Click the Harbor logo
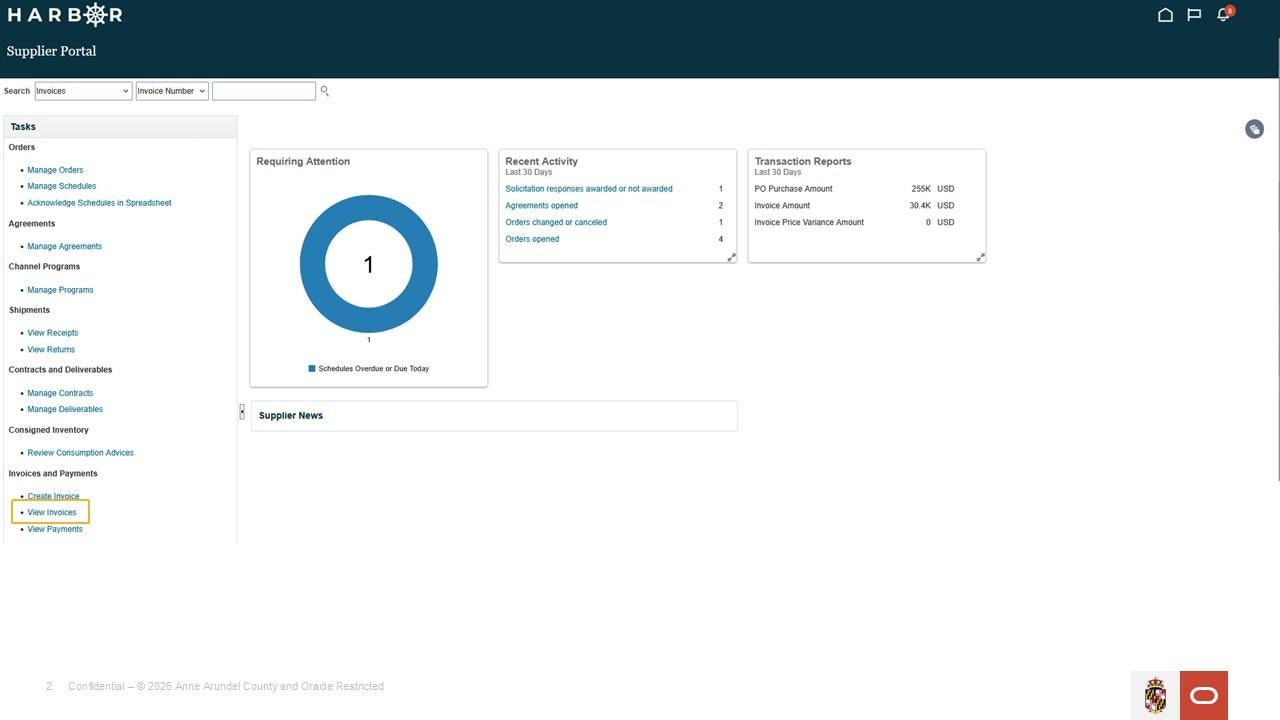1280x720 pixels. click(65, 15)
